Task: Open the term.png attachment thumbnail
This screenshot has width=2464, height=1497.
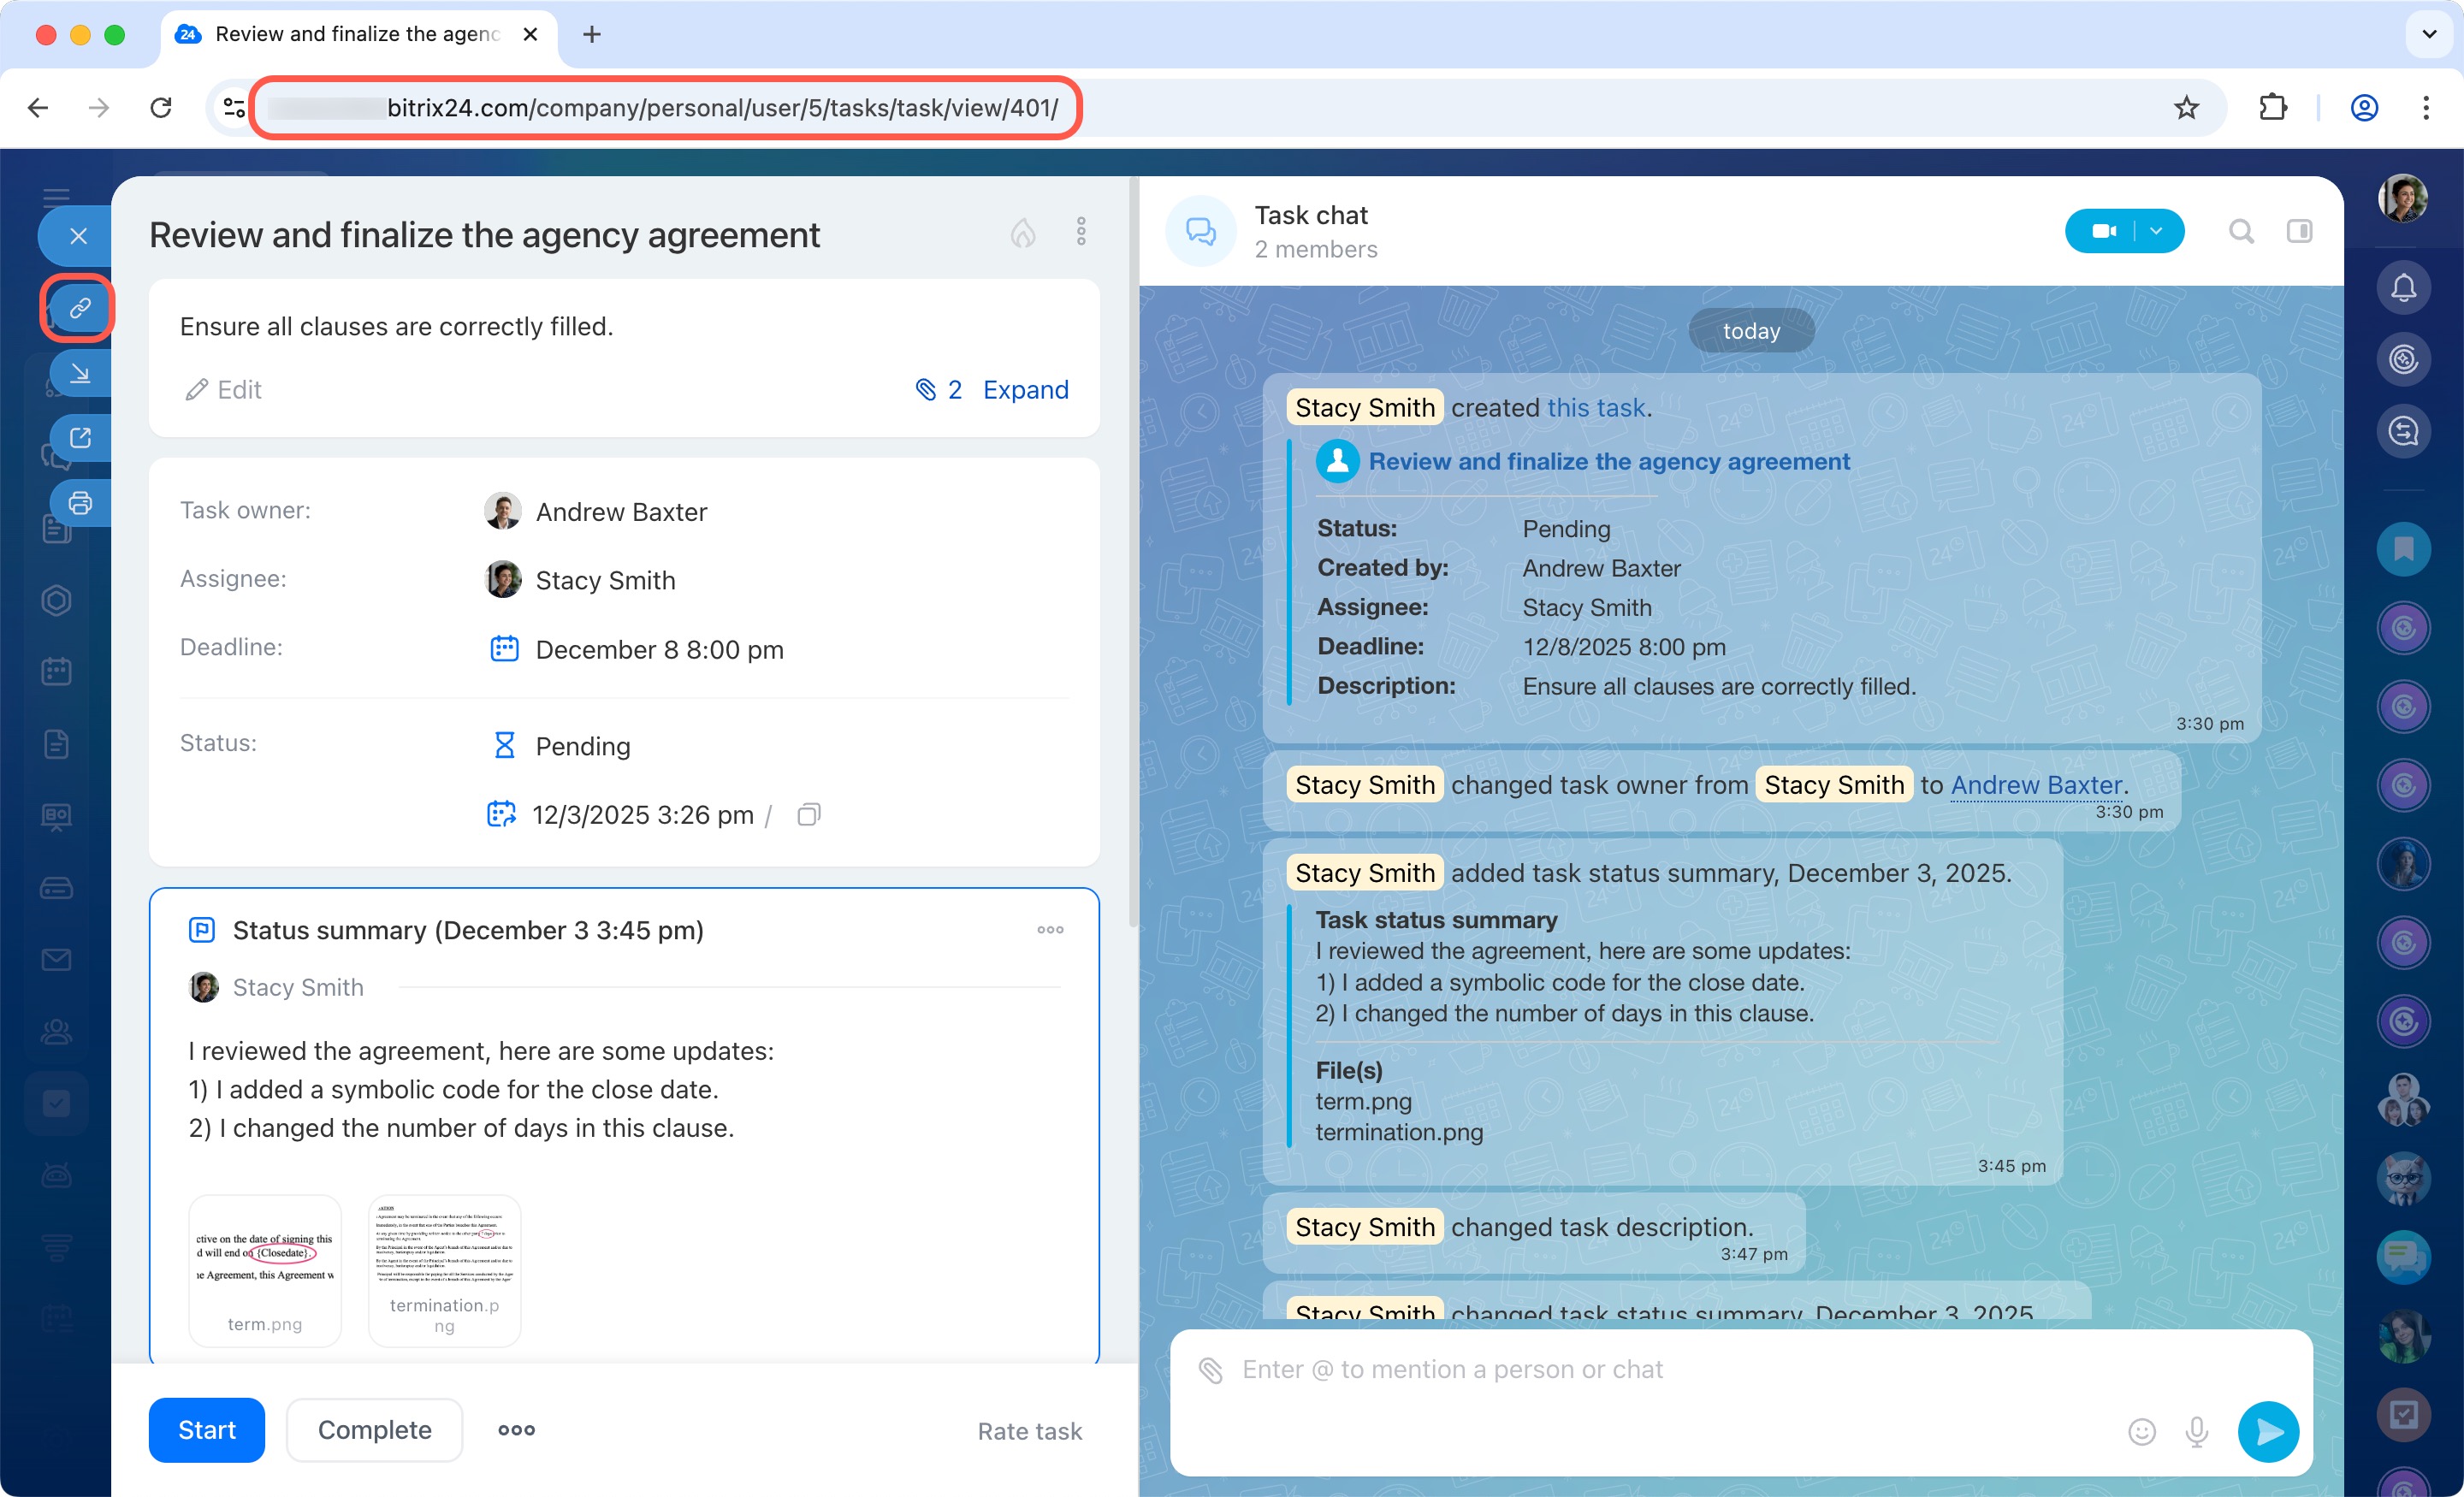Action: 265,1269
